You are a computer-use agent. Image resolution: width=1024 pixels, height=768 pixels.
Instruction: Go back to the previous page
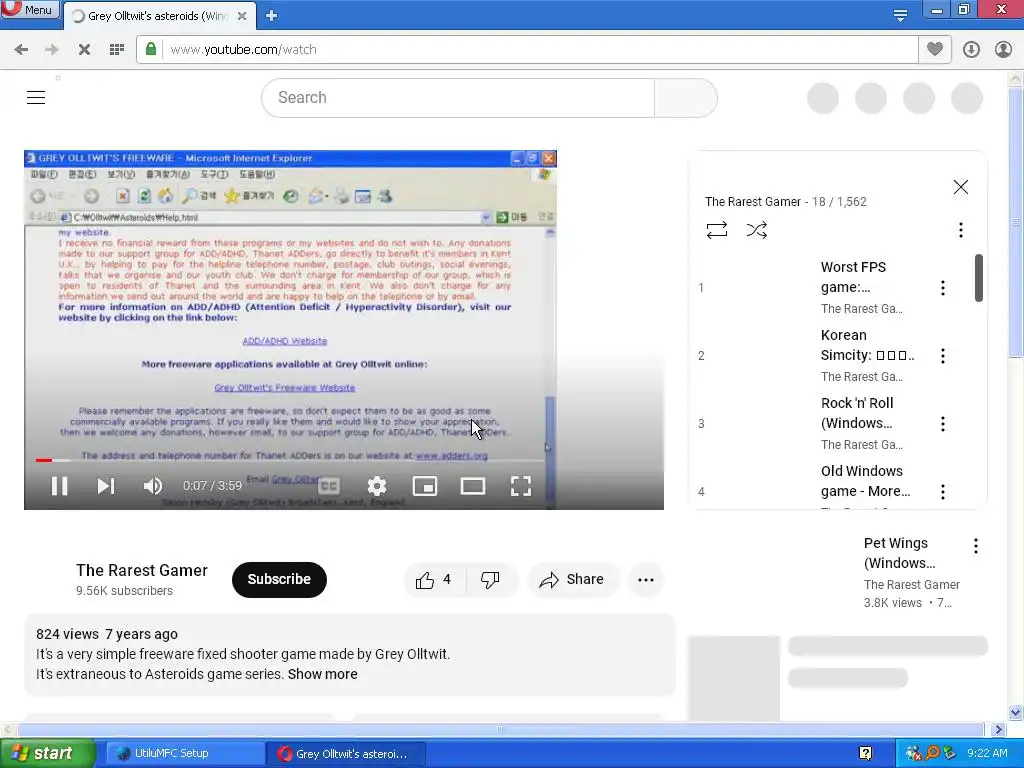(21, 50)
